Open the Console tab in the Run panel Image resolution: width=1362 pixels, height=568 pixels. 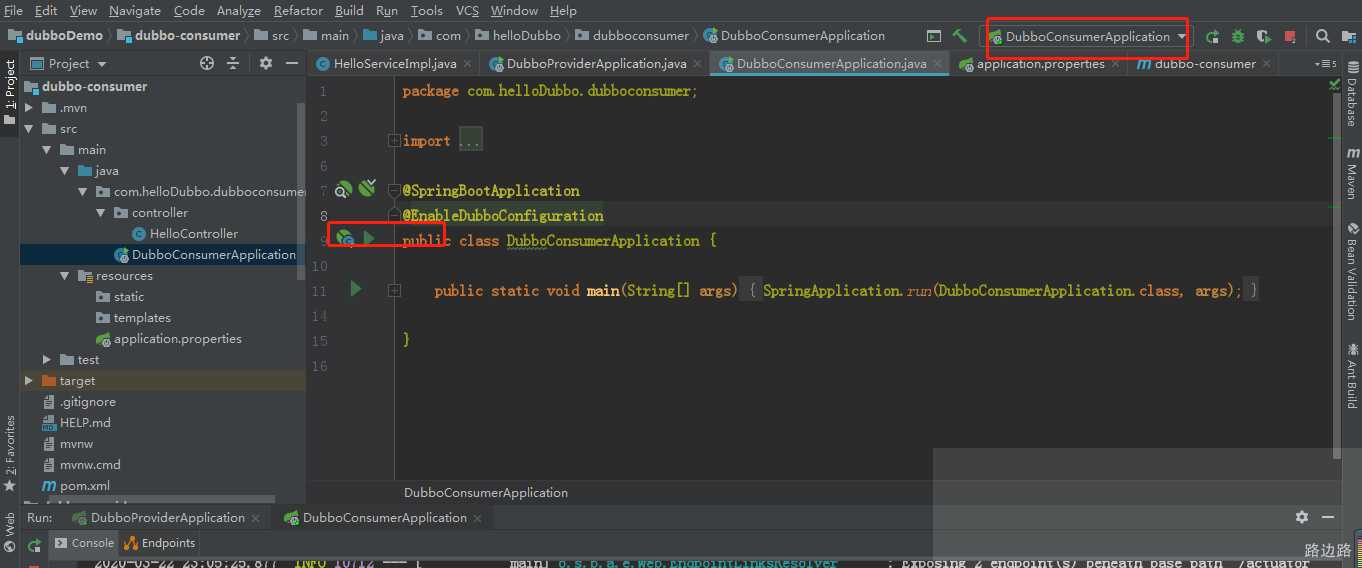[84, 543]
